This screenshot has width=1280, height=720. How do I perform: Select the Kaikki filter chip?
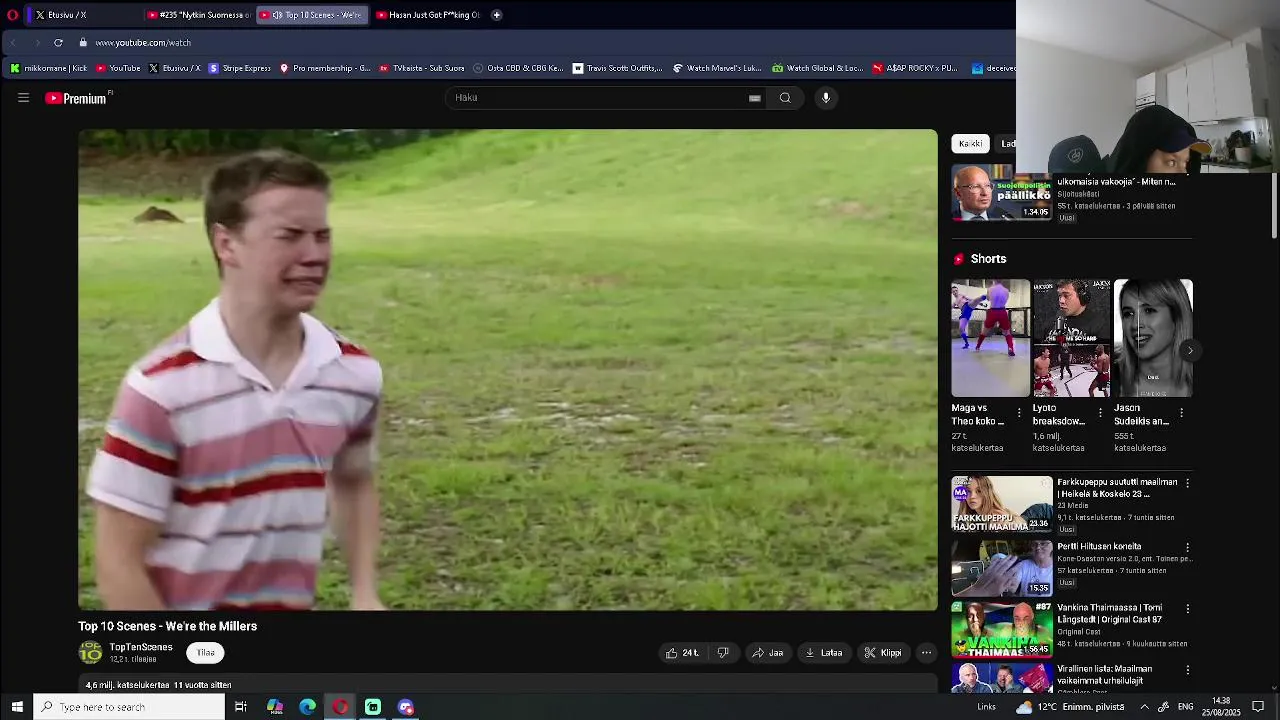click(x=970, y=144)
